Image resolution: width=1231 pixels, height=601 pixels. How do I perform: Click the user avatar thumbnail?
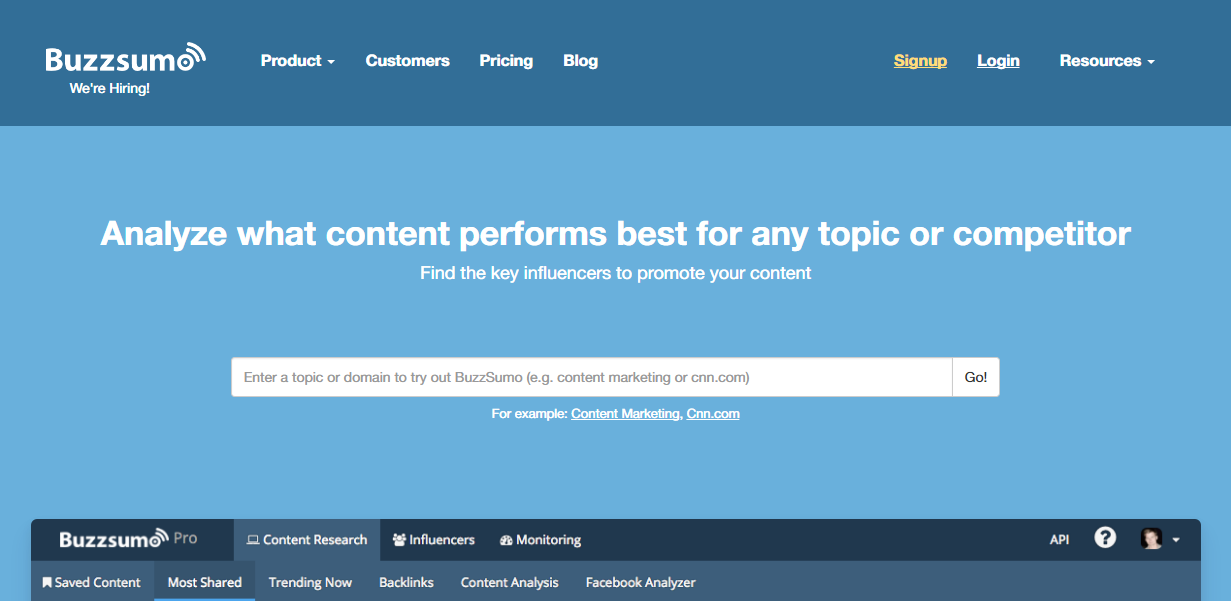point(1151,539)
